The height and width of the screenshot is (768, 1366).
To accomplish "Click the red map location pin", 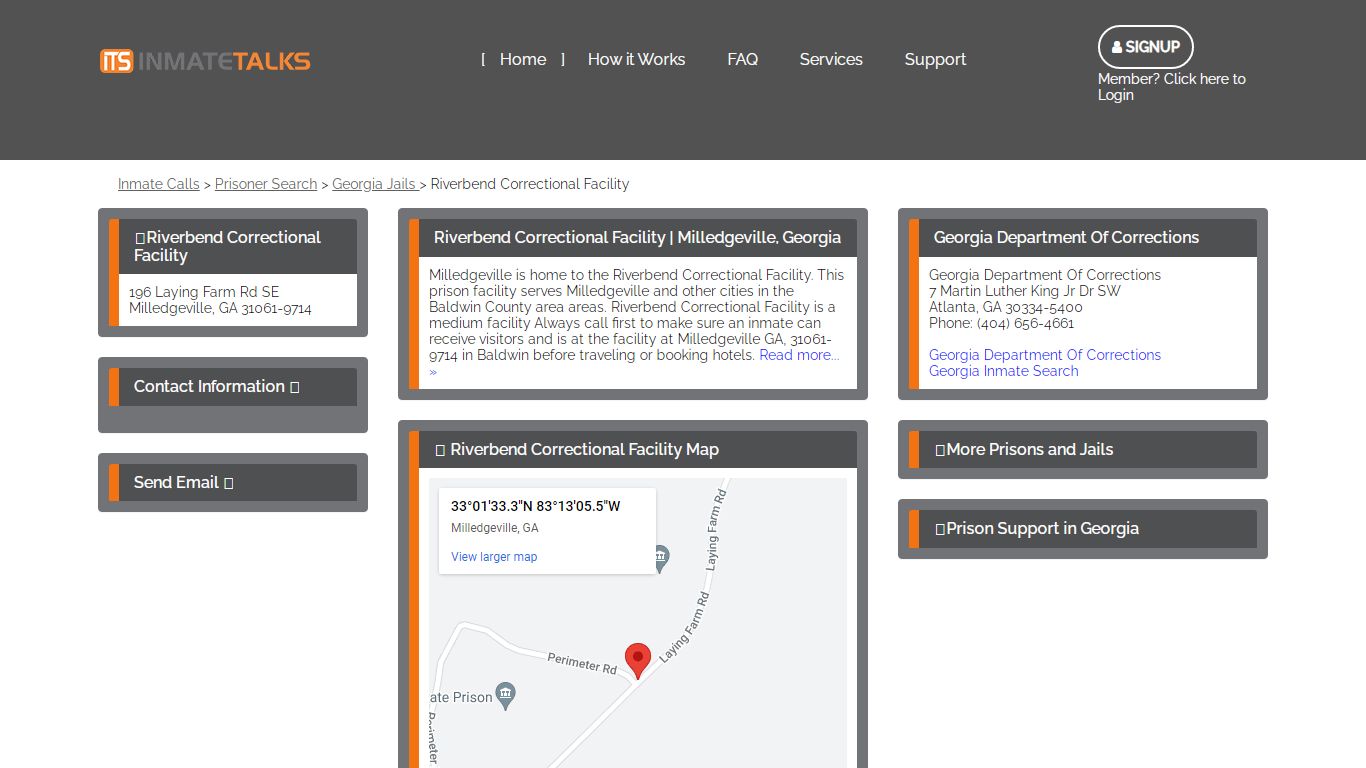I will [x=638, y=660].
